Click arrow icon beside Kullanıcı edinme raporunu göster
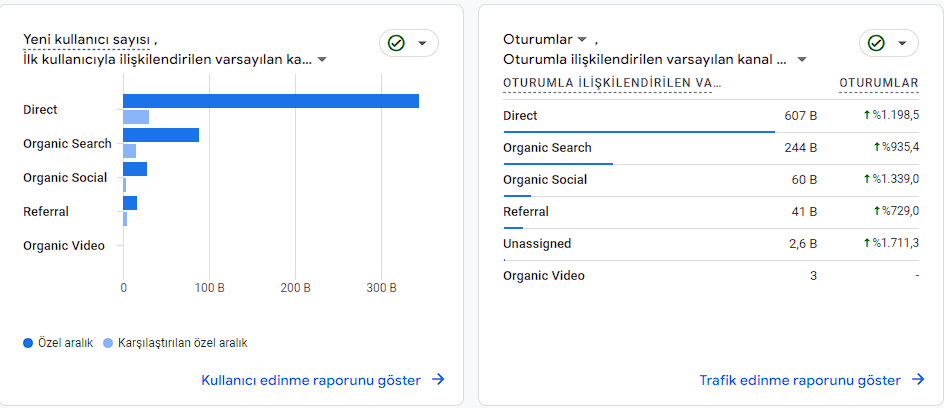Screen dimensions: 944x408 [x=438, y=380]
